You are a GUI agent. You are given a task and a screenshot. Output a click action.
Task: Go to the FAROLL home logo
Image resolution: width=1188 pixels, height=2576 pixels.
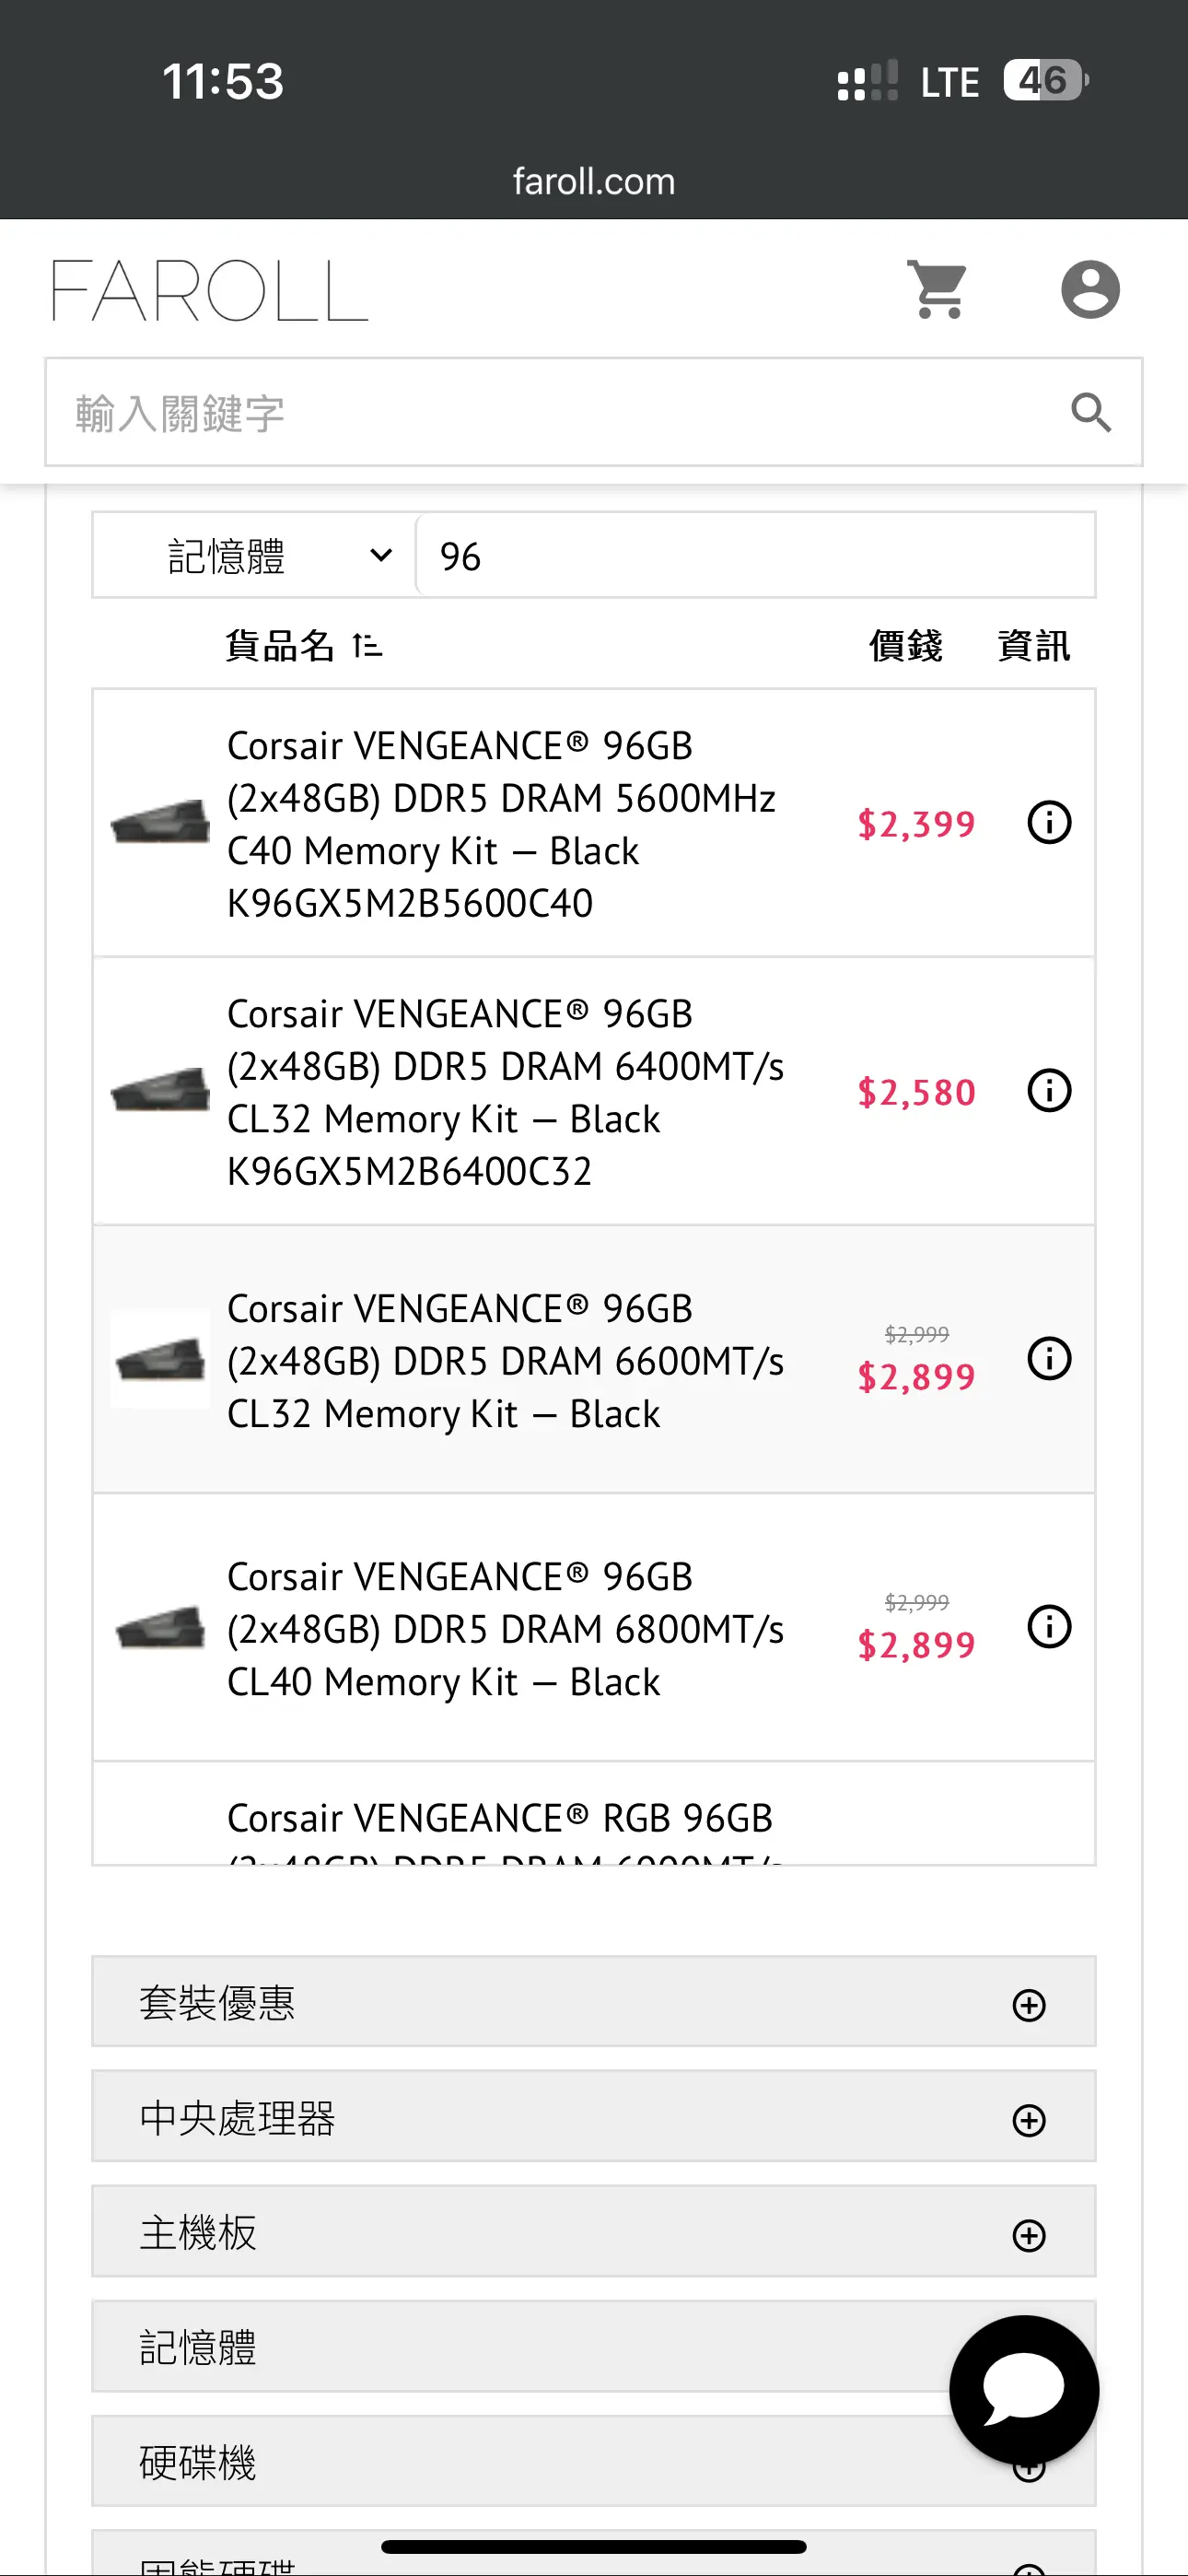pos(210,291)
